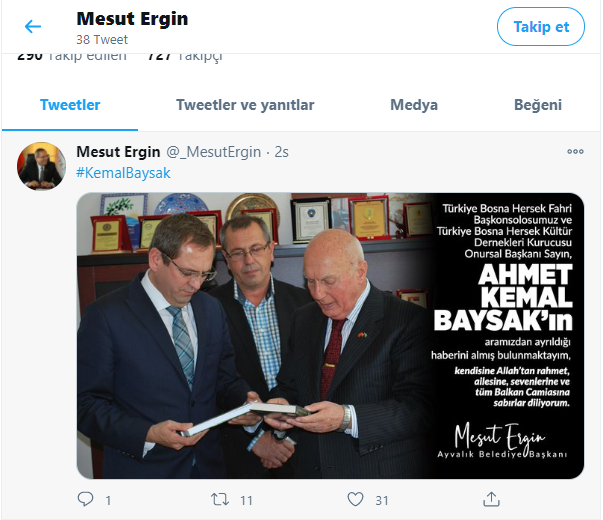The image size is (603, 520).
Task: View the Takip edilen following list
Action: click(x=72, y=57)
